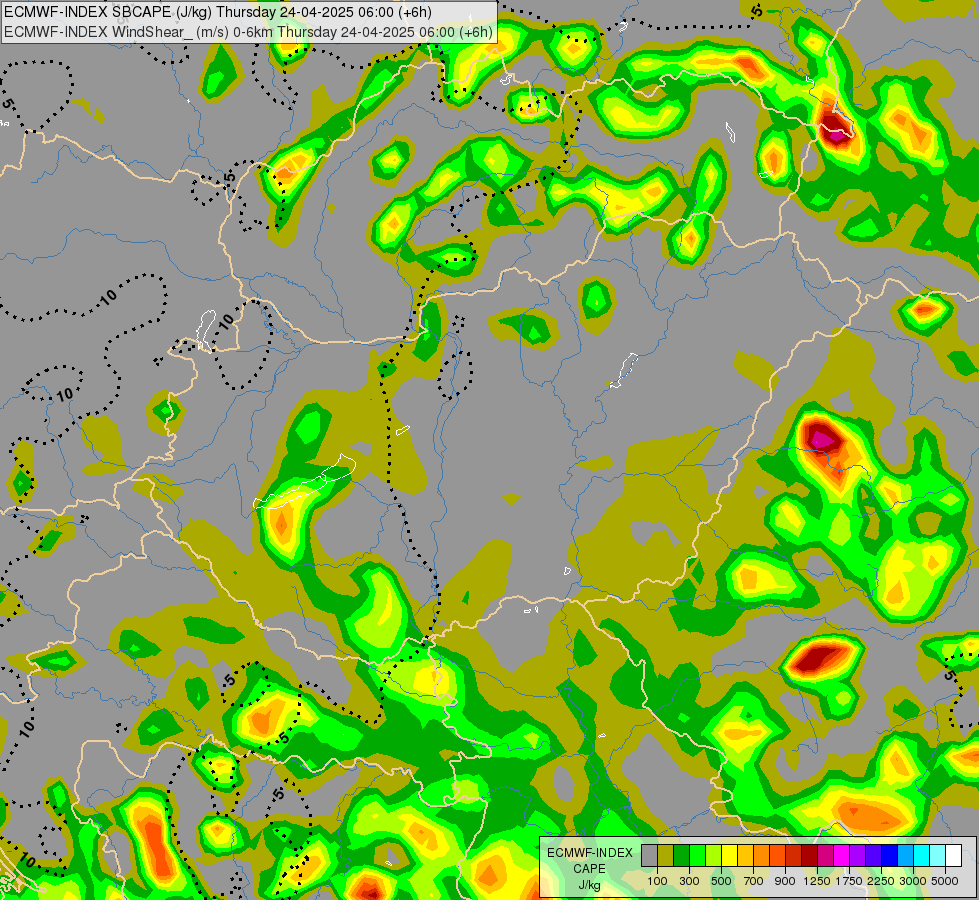The width and height of the screenshot is (979, 900).
Task: Click the lime yellow-green legend swatch
Action: point(714,855)
